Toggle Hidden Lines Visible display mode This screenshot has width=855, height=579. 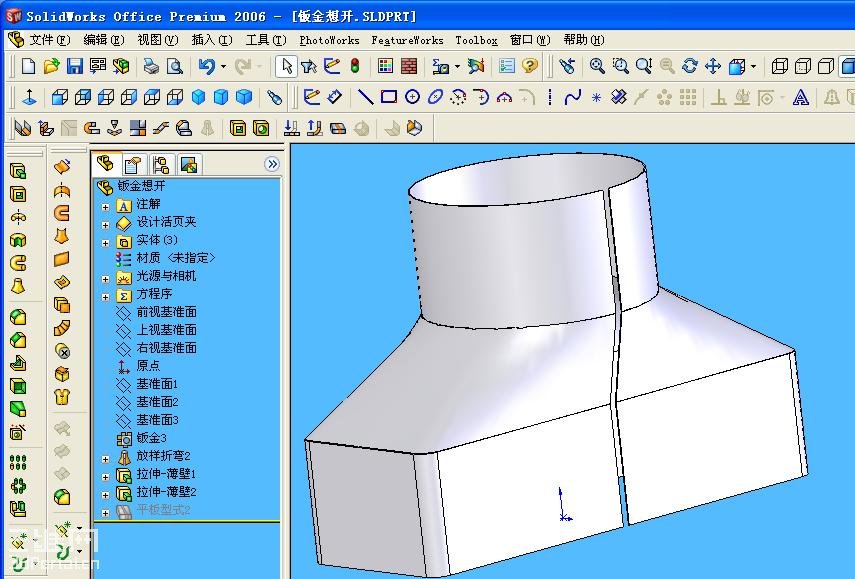coord(803,67)
